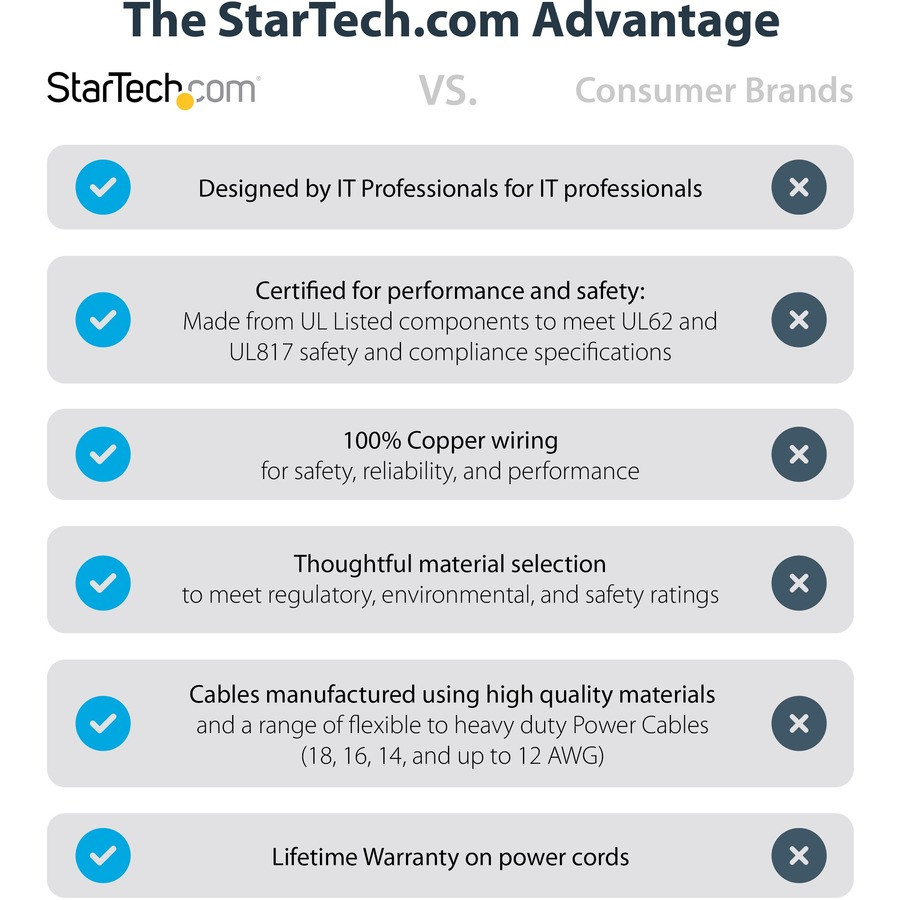Screen dimensions: 900x900
Task: Click dark X icon in Cables manufactured row
Action: (798, 723)
